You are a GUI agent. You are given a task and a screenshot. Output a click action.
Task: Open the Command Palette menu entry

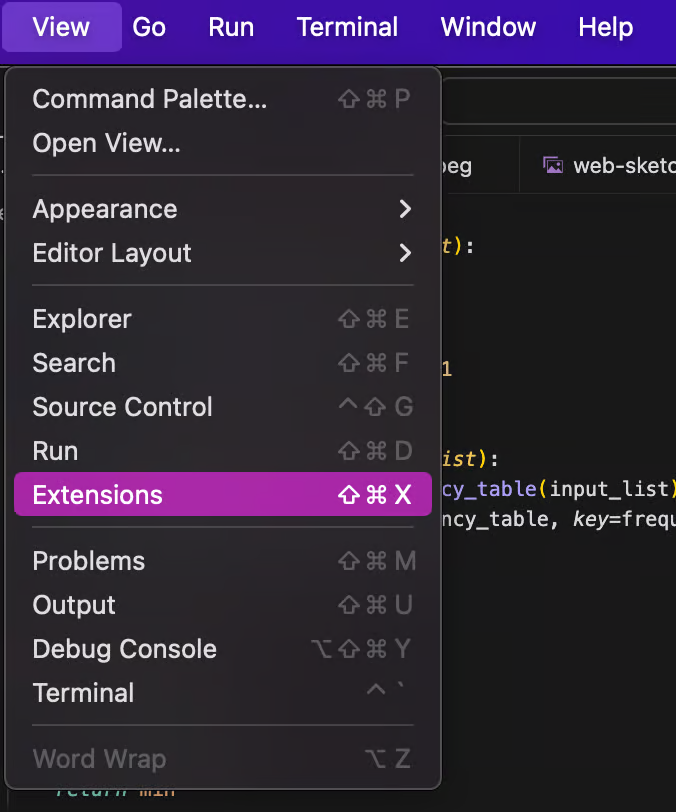pos(150,99)
